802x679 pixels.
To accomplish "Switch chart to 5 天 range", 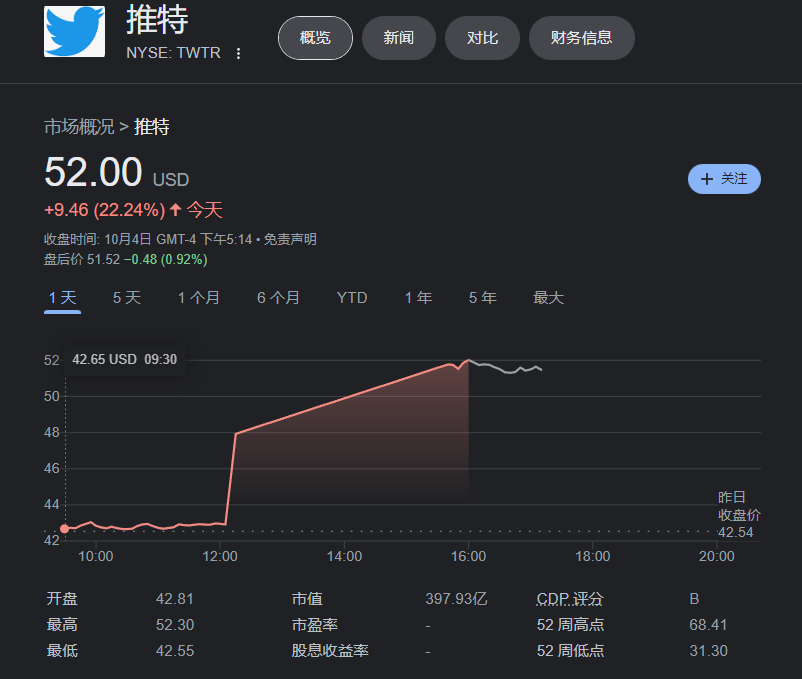I will coord(127,298).
